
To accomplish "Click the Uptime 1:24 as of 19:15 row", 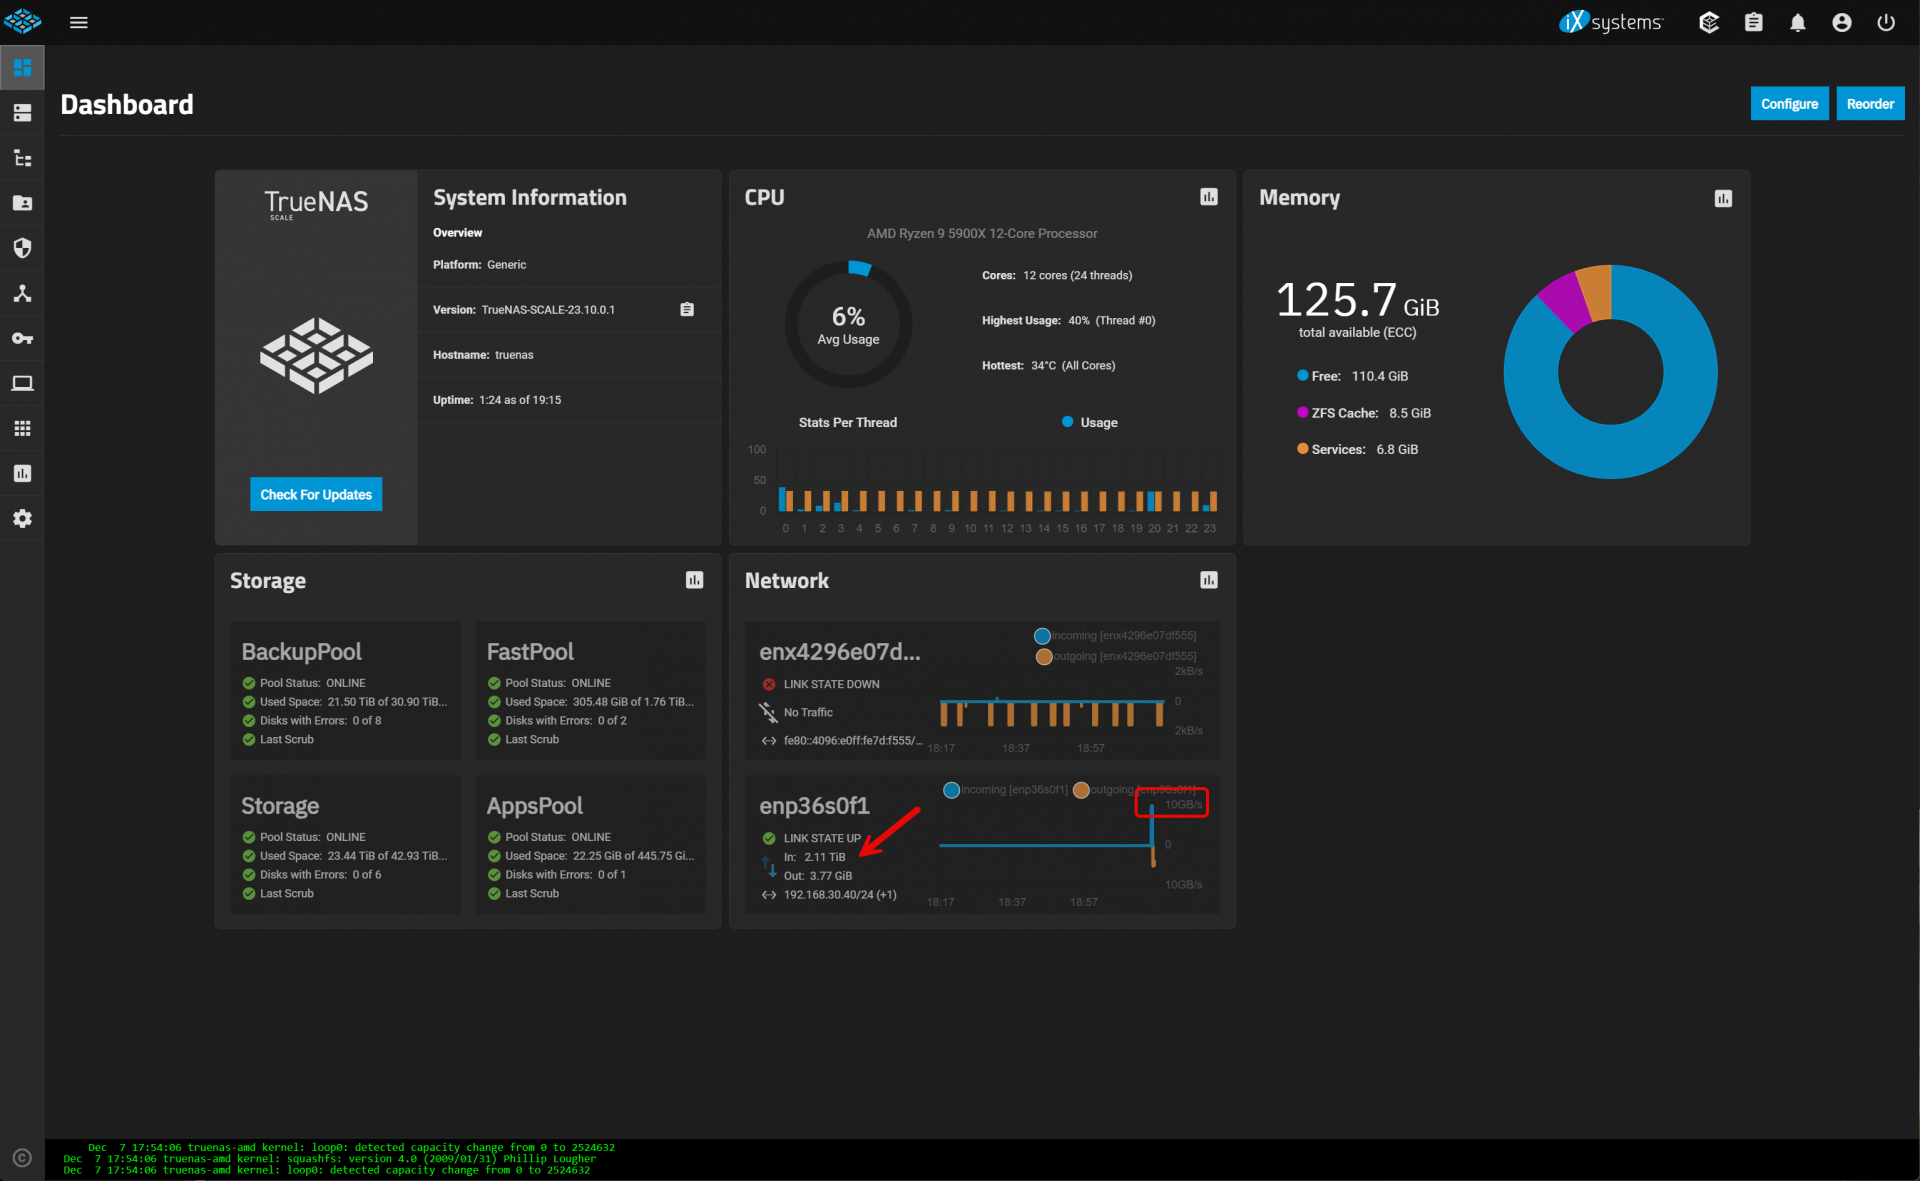I will pos(569,400).
